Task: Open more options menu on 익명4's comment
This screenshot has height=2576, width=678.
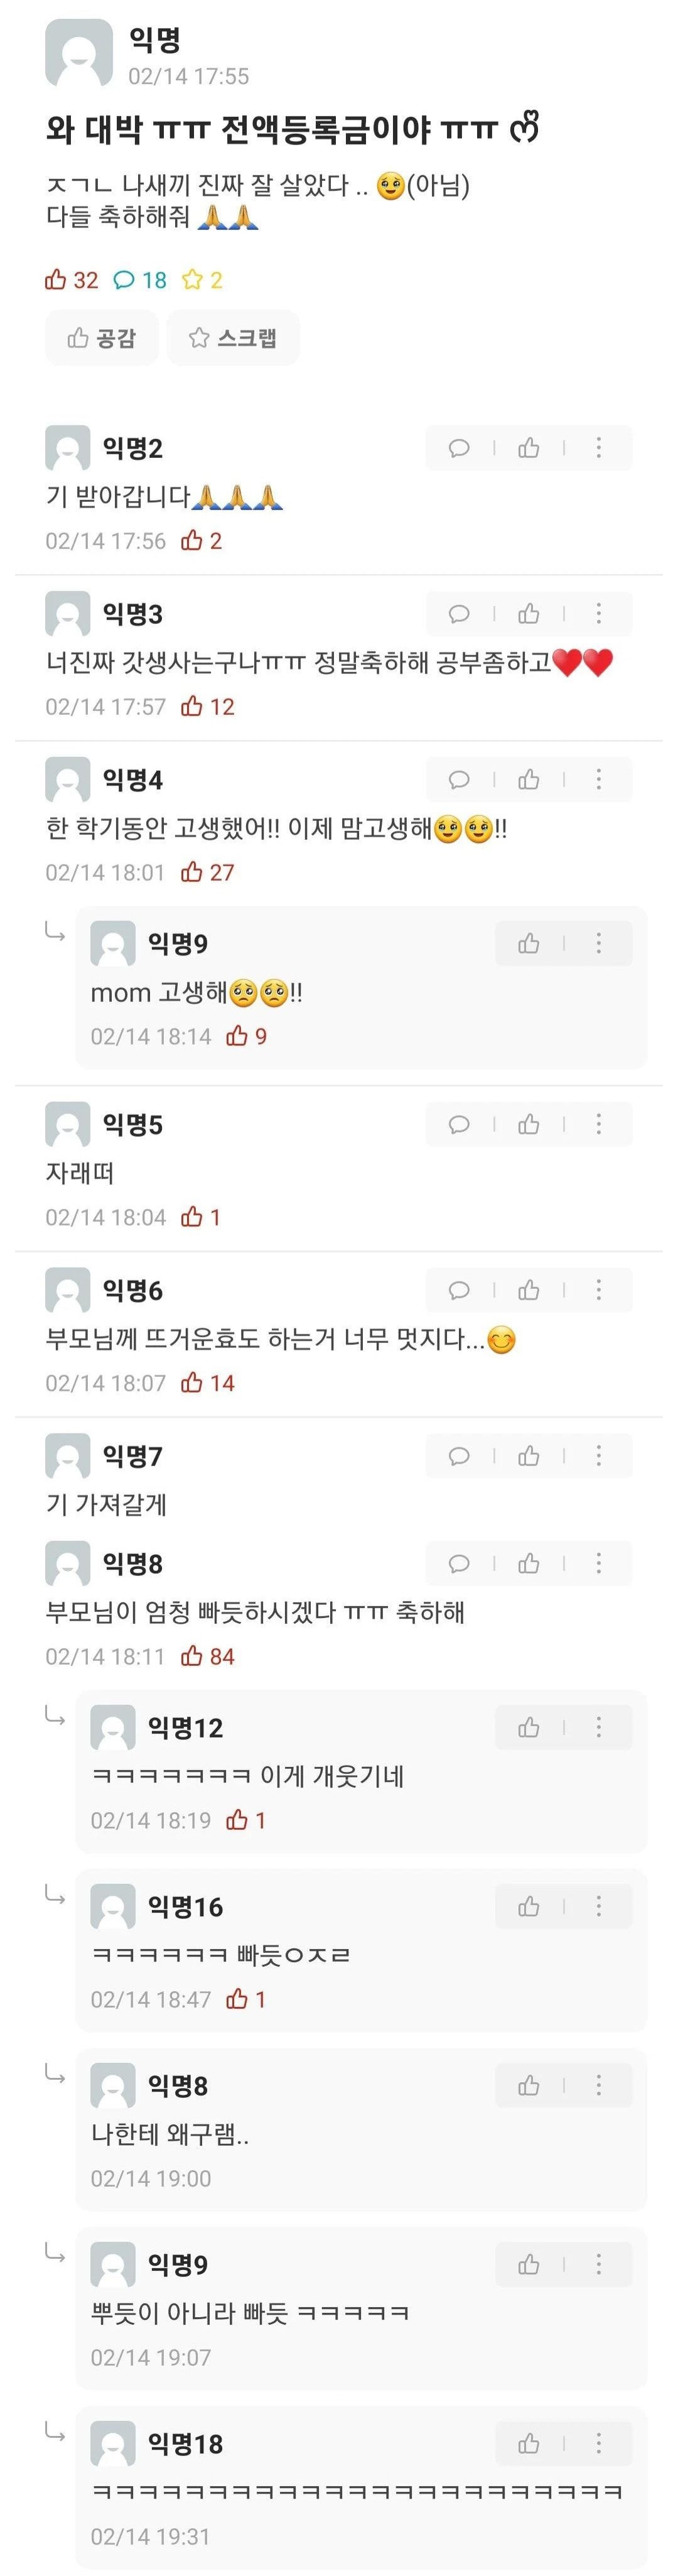Action: [x=598, y=780]
